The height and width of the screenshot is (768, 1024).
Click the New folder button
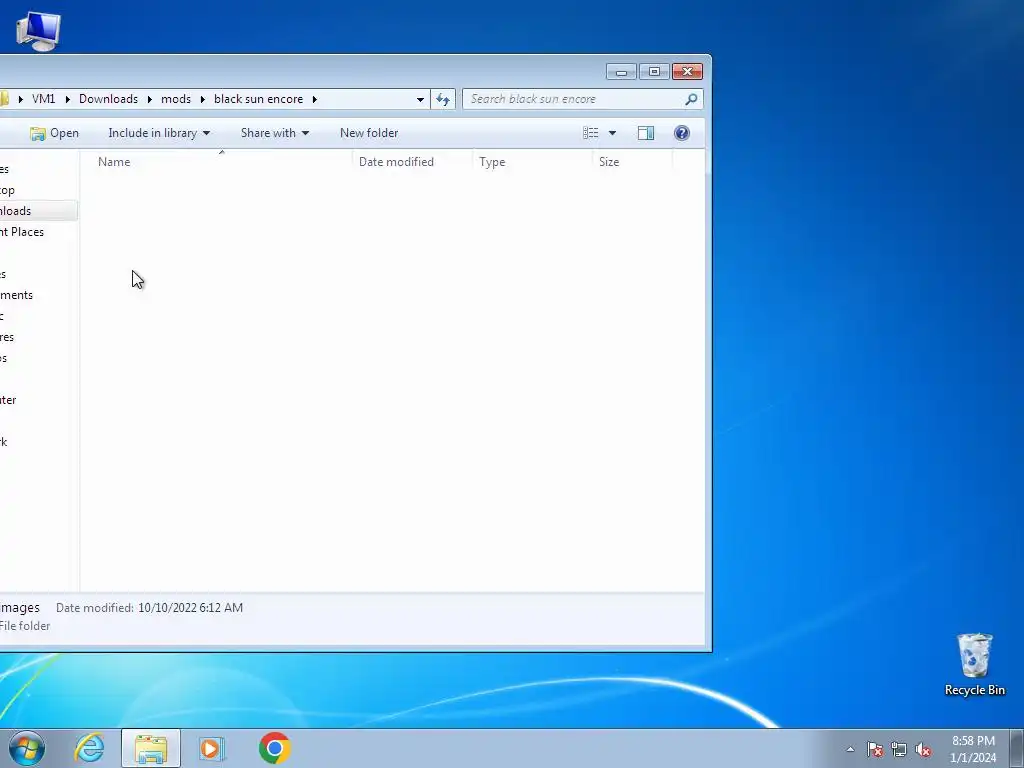pos(369,133)
